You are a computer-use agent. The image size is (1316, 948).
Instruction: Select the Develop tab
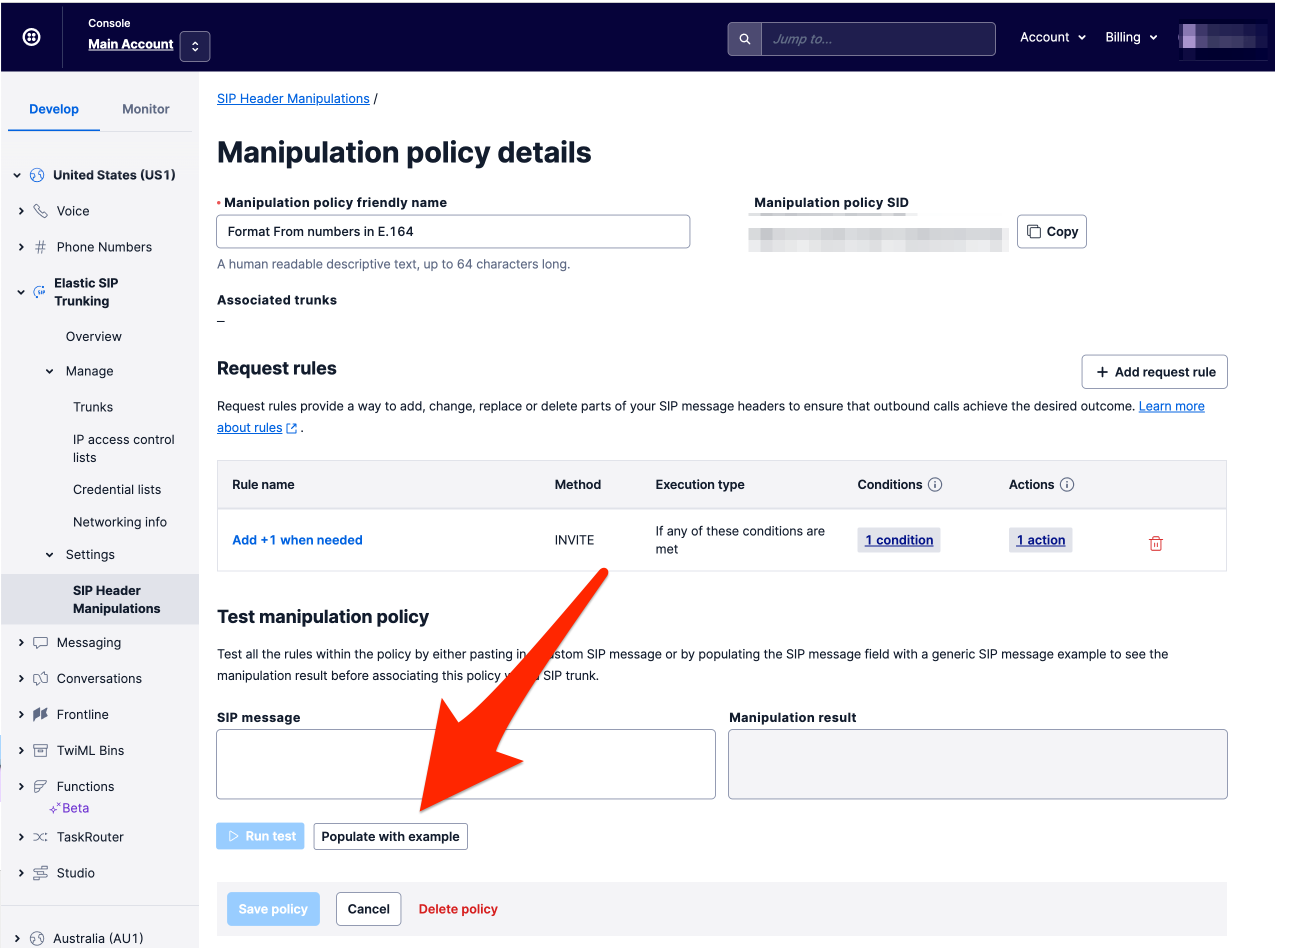tap(53, 109)
